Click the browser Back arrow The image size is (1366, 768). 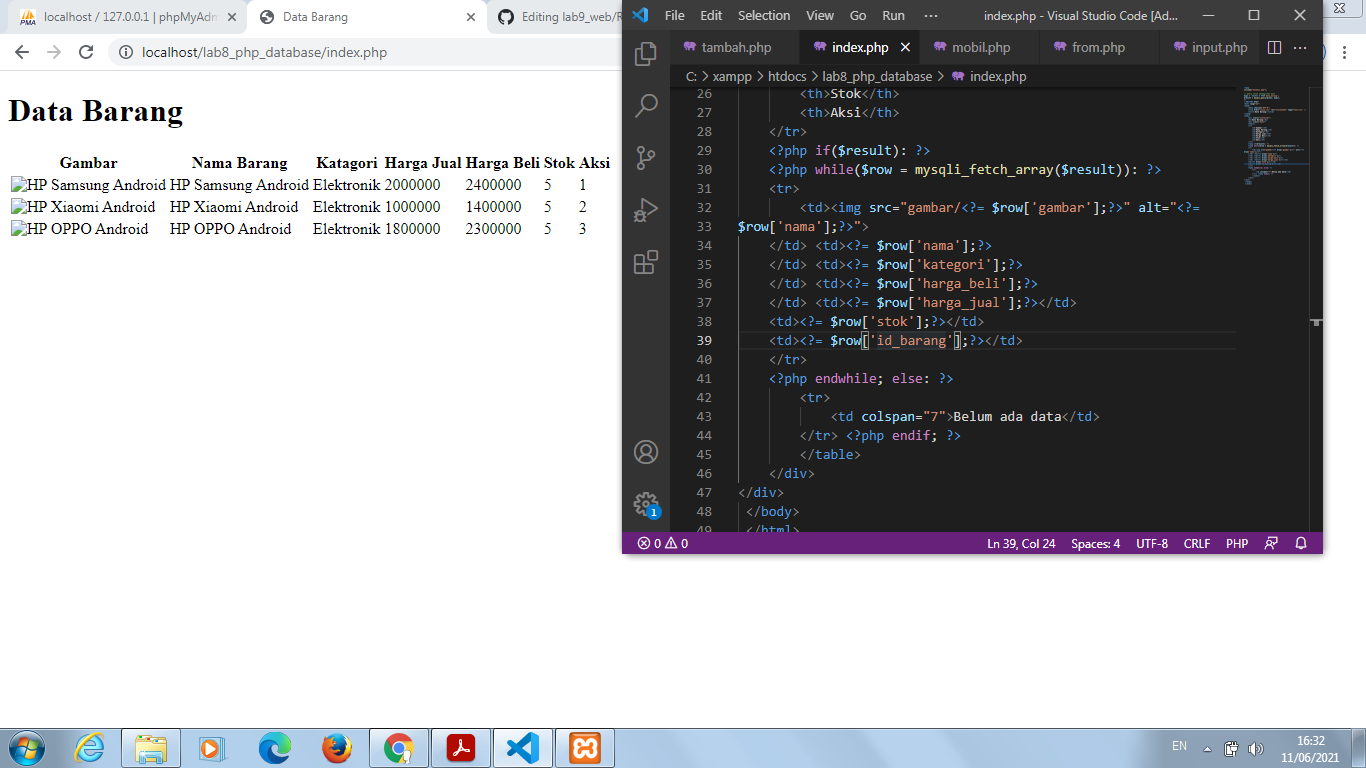pyautogui.click(x=22, y=52)
